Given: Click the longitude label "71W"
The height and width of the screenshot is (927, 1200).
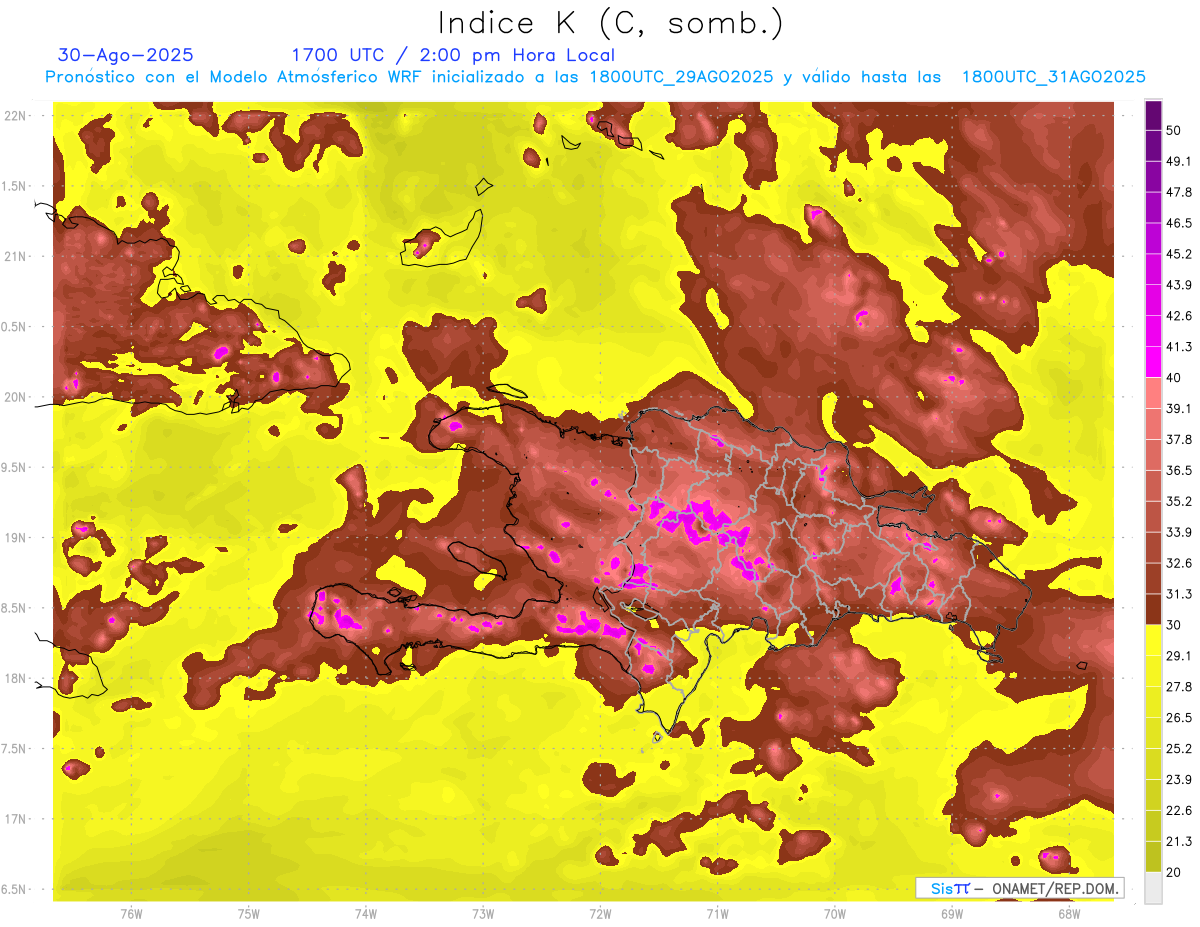Looking at the screenshot, I should click(x=717, y=914).
